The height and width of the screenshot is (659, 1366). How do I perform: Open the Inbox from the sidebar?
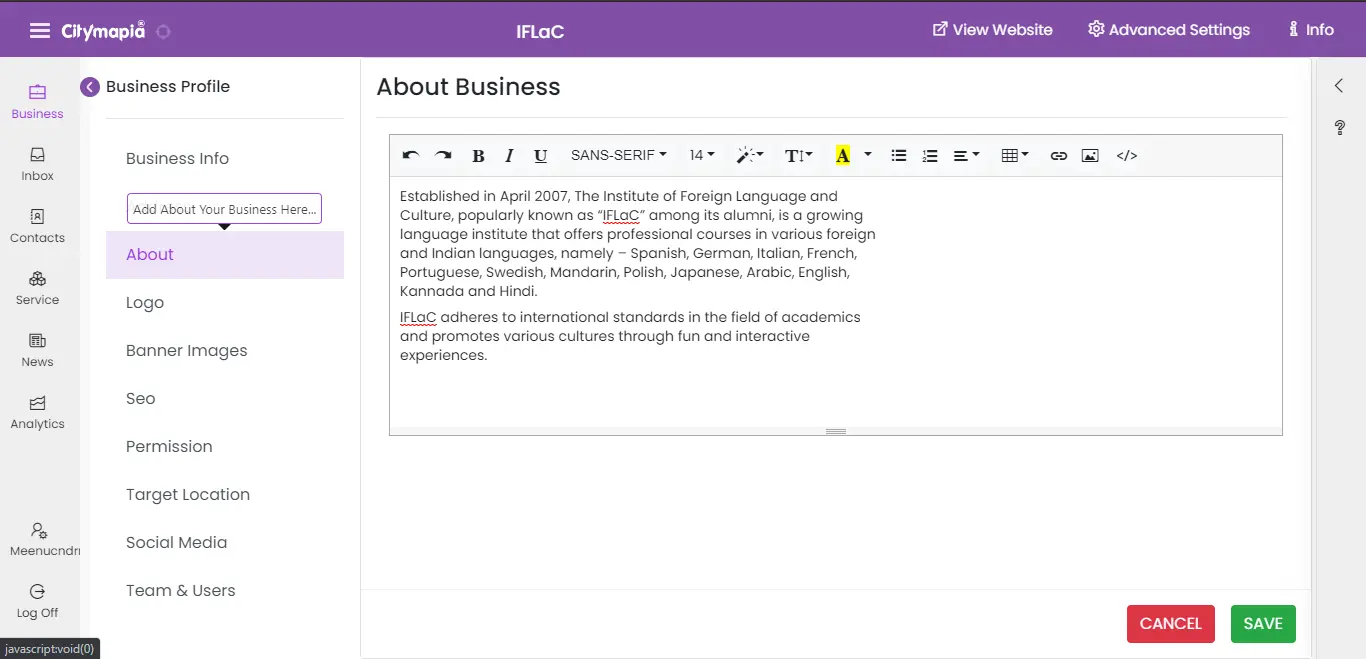coord(38,164)
